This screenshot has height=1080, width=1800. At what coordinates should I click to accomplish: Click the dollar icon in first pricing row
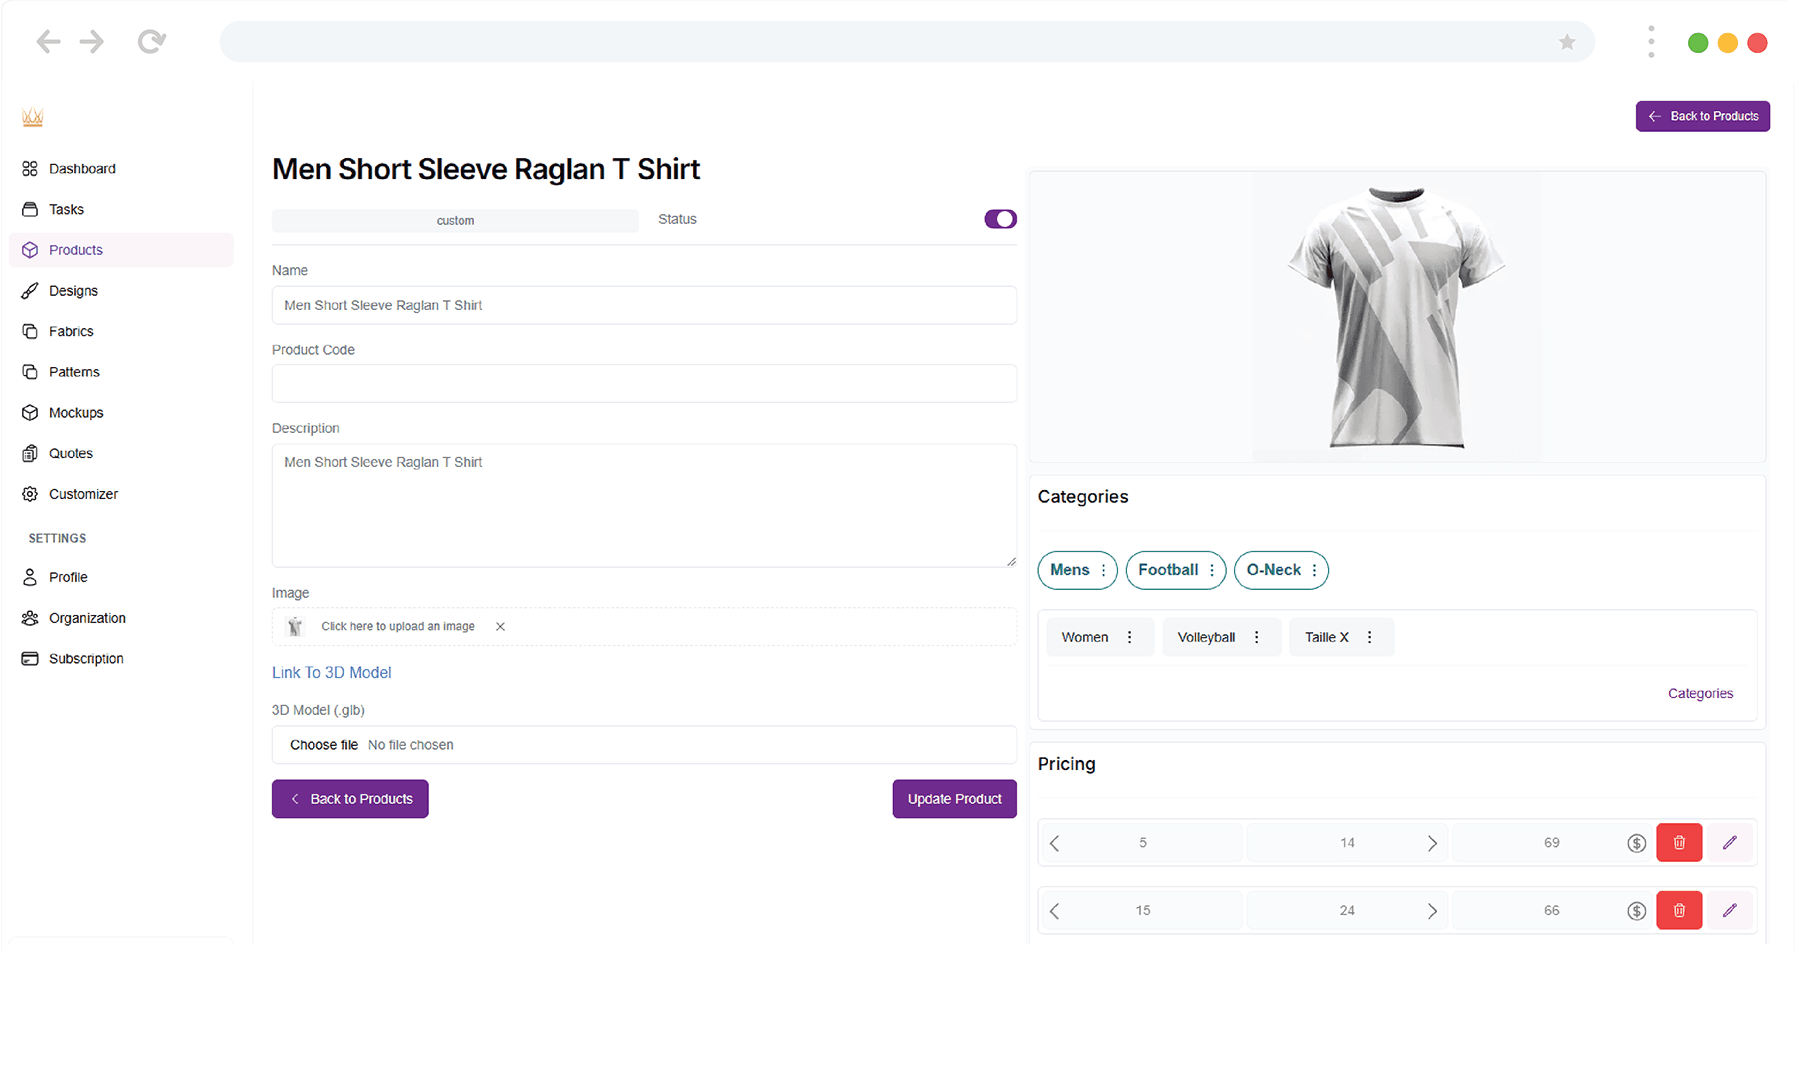(1636, 843)
